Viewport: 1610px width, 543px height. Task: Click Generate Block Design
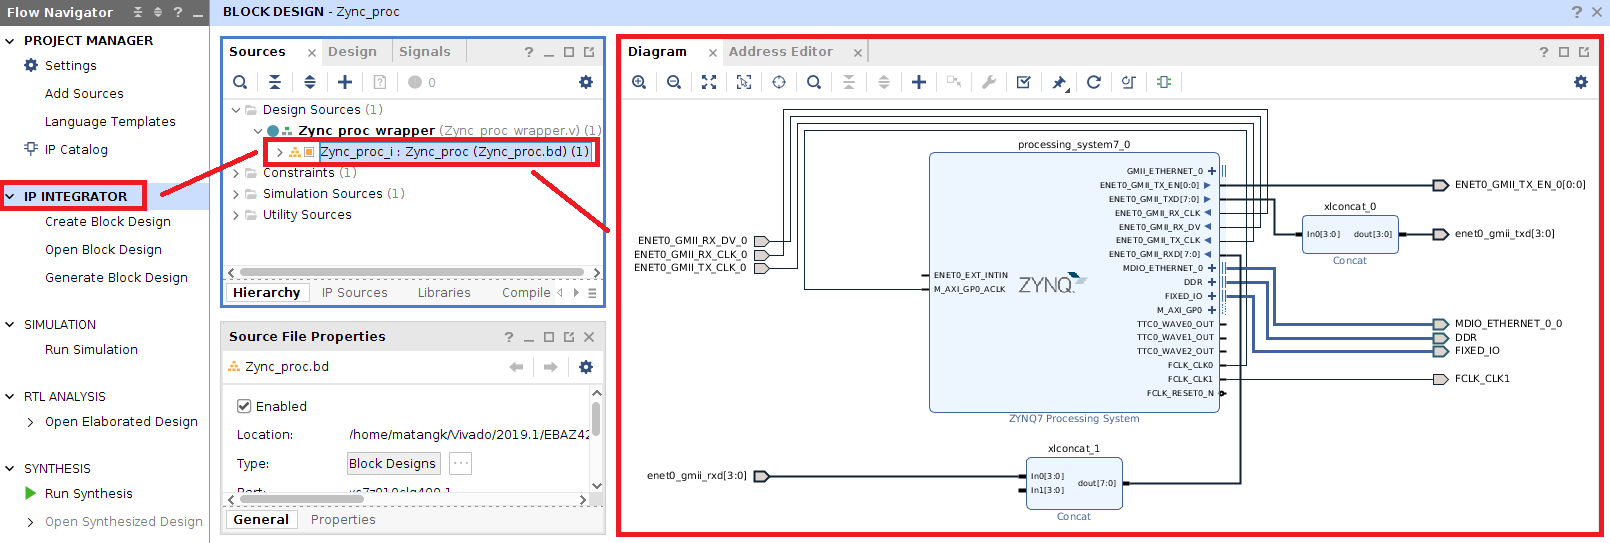(x=116, y=278)
